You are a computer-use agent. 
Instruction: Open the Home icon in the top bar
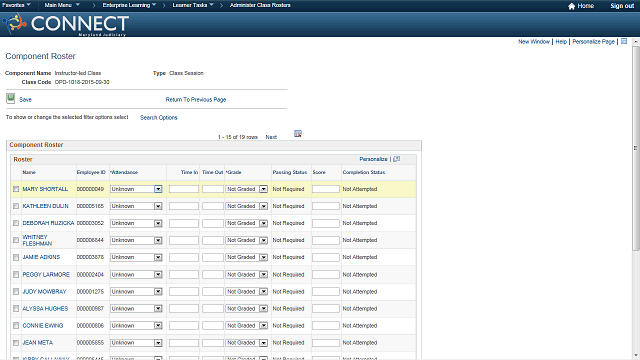[x=571, y=6]
